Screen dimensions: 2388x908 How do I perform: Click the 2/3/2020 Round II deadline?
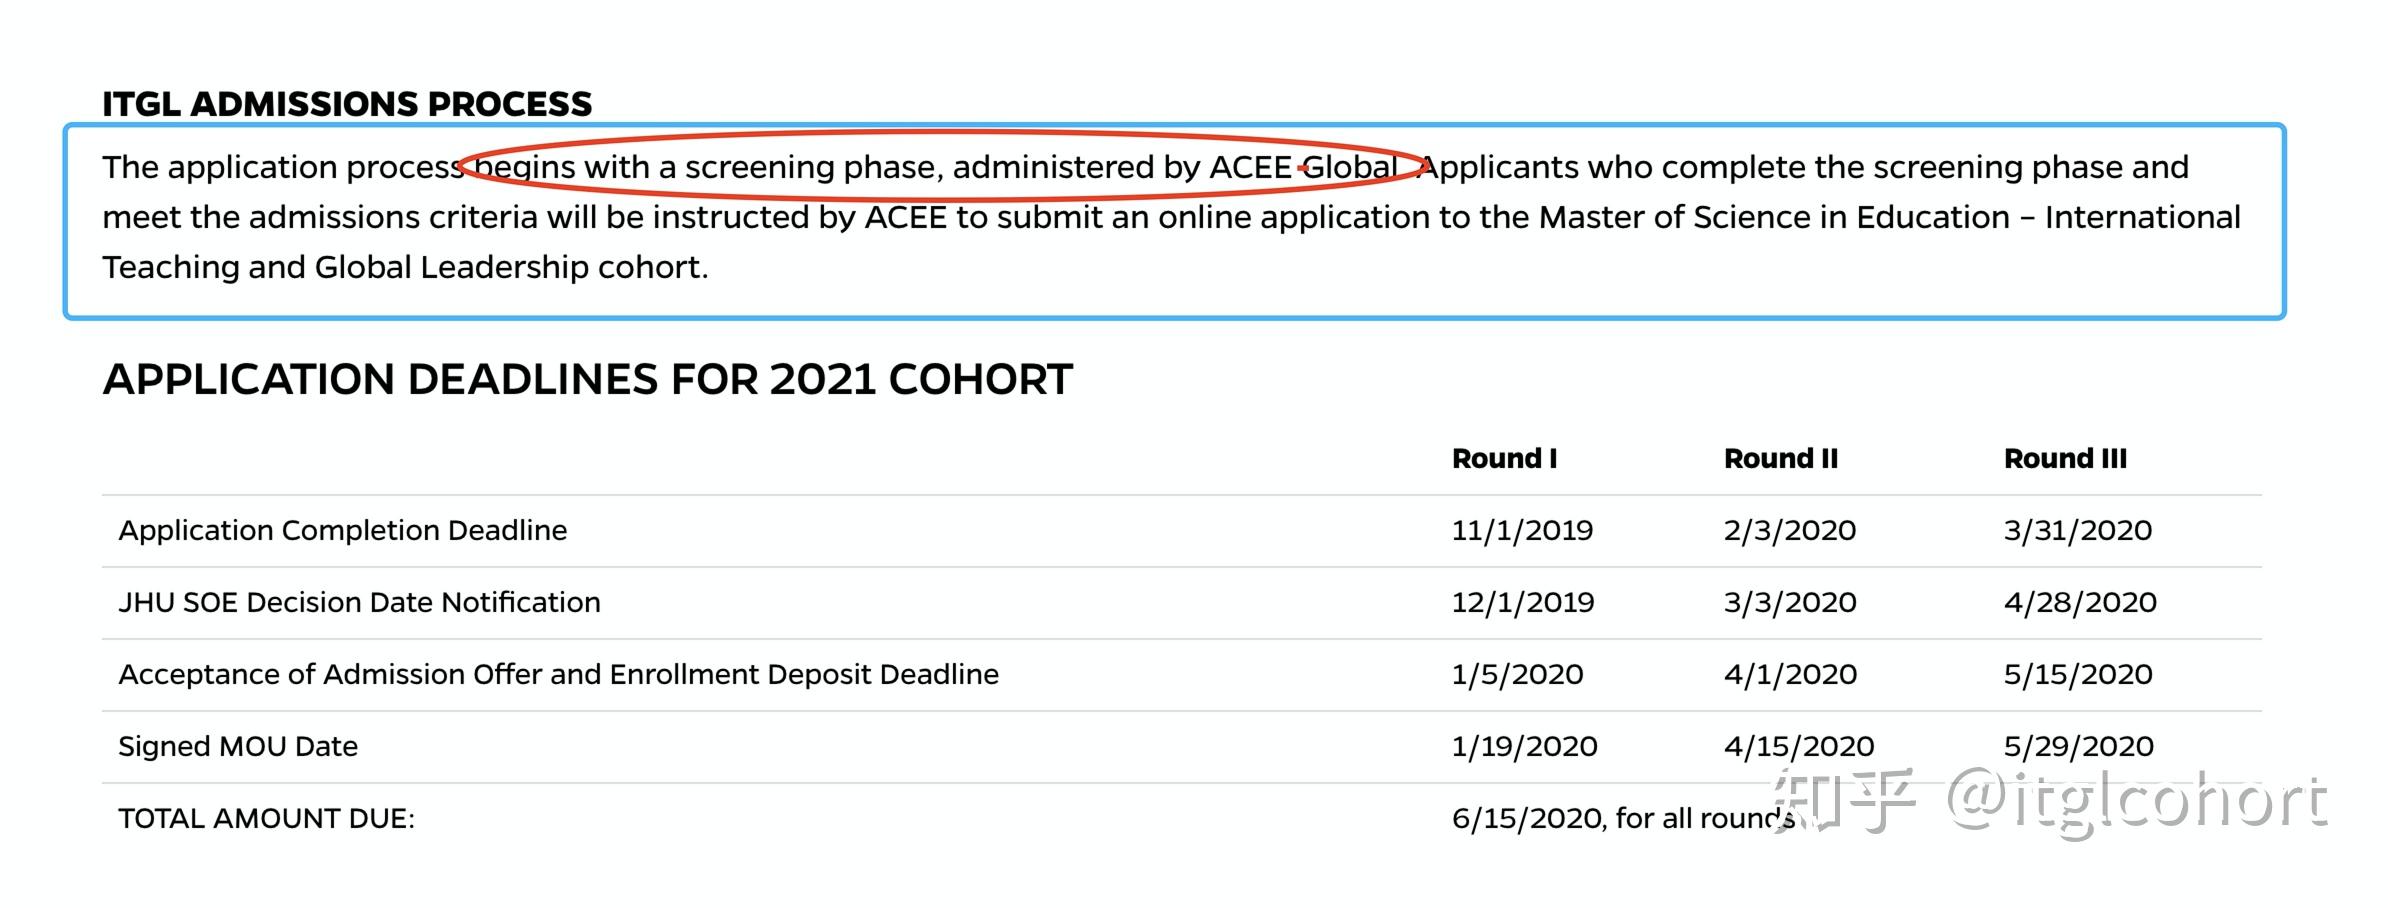pos(1789,530)
